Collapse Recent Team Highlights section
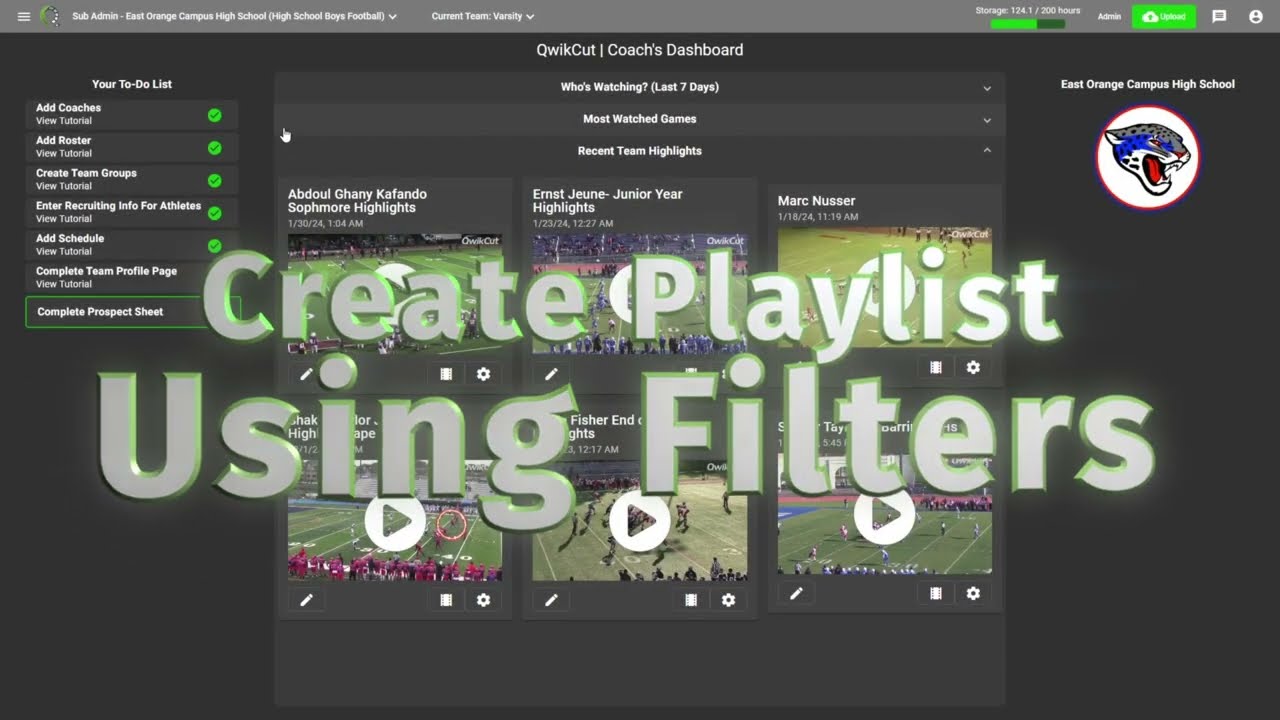1280x720 pixels. (640, 151)
